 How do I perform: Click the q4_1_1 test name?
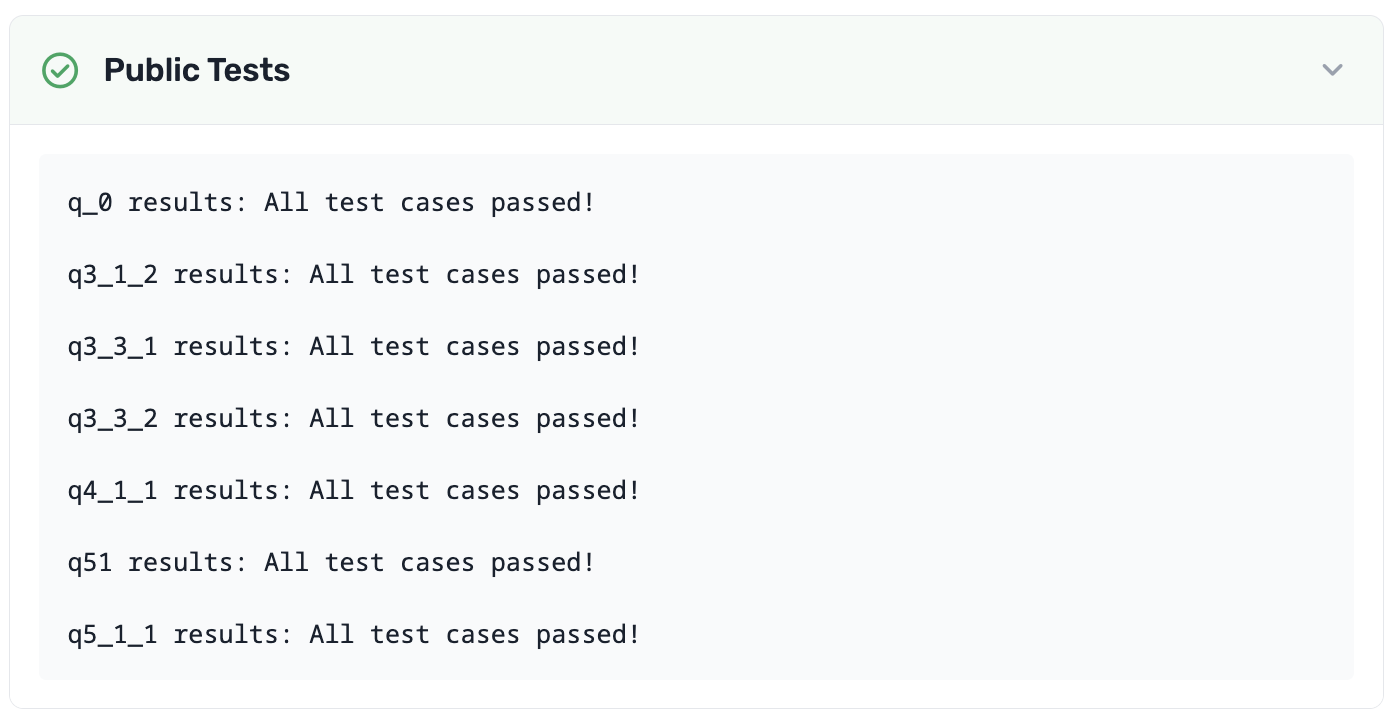[x=112, y=491]
